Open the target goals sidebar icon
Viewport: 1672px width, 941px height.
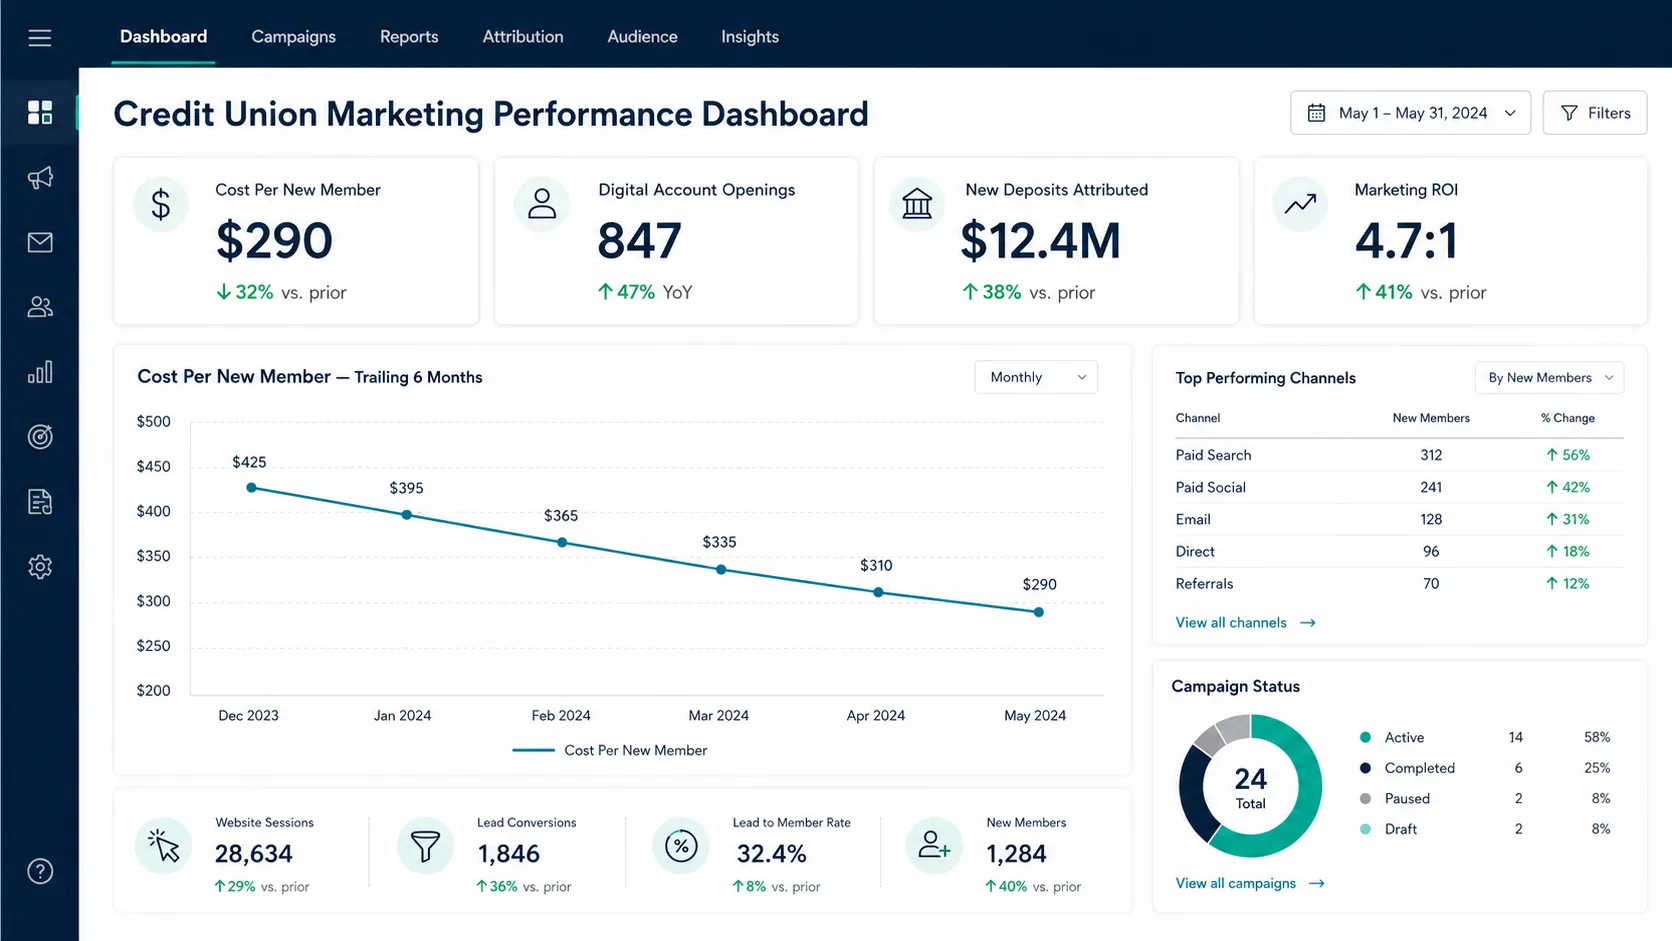pyautogui.click(x=40, y=437)
